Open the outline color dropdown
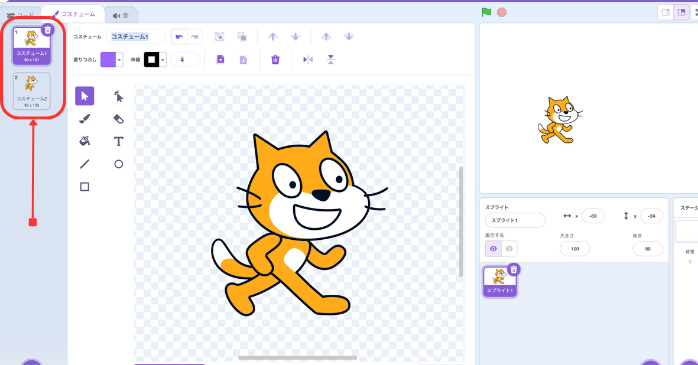 coord(163,60)
